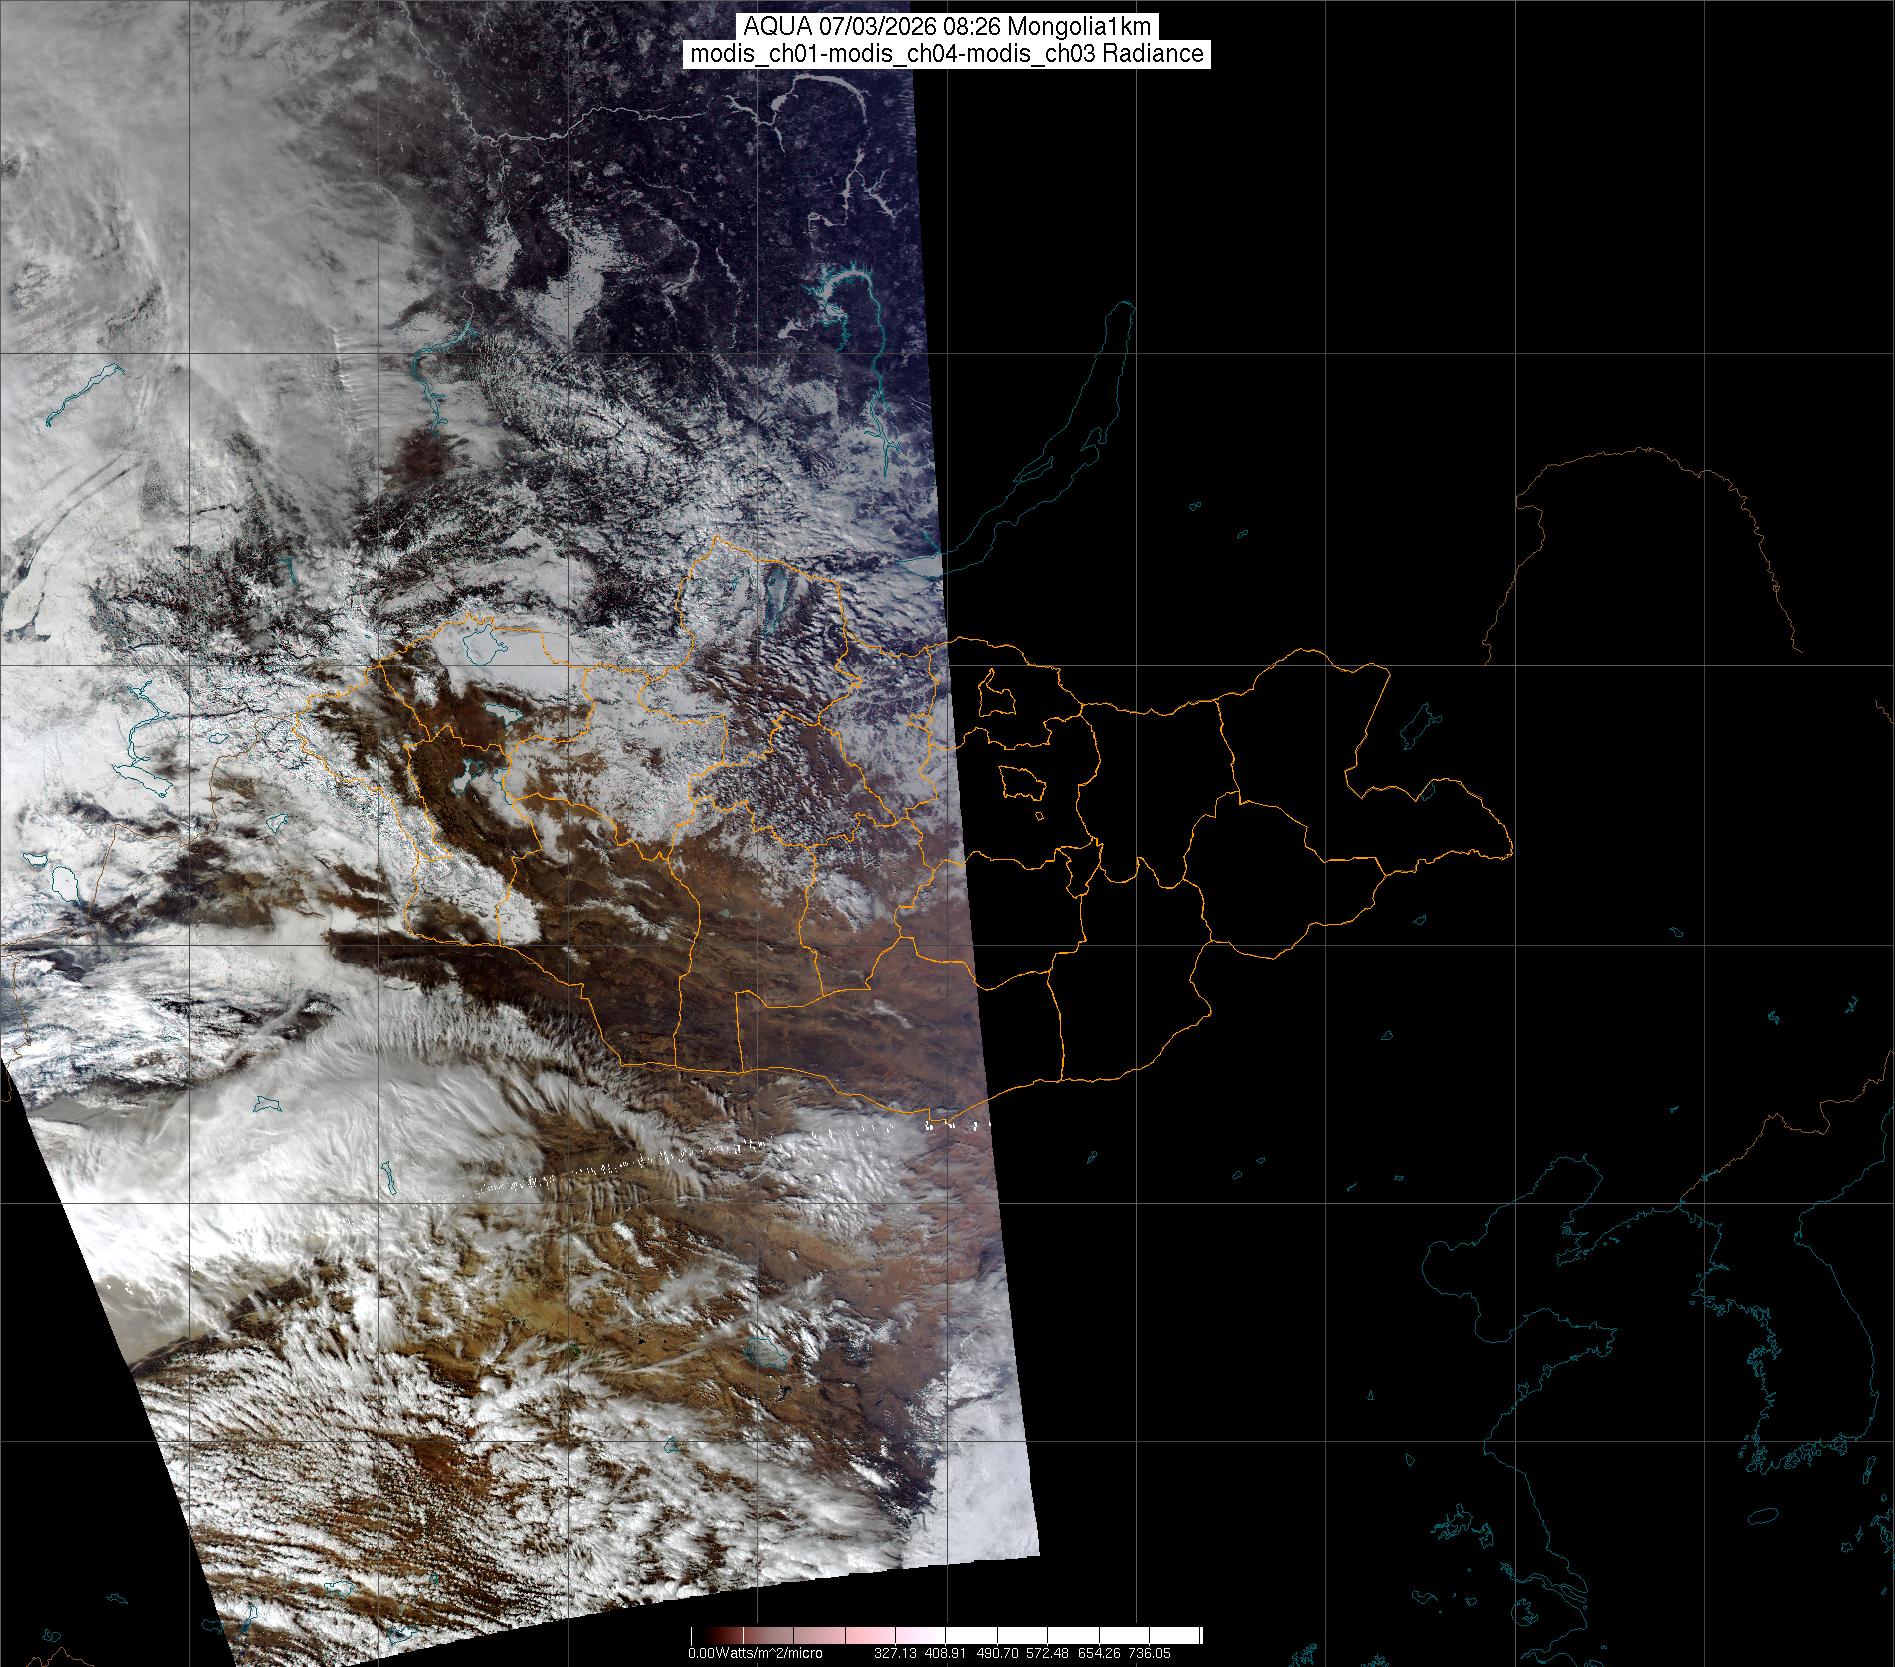Click the title line "AQUA 07/03/2026 08:26 Mongolia1km"

point(947,28)
